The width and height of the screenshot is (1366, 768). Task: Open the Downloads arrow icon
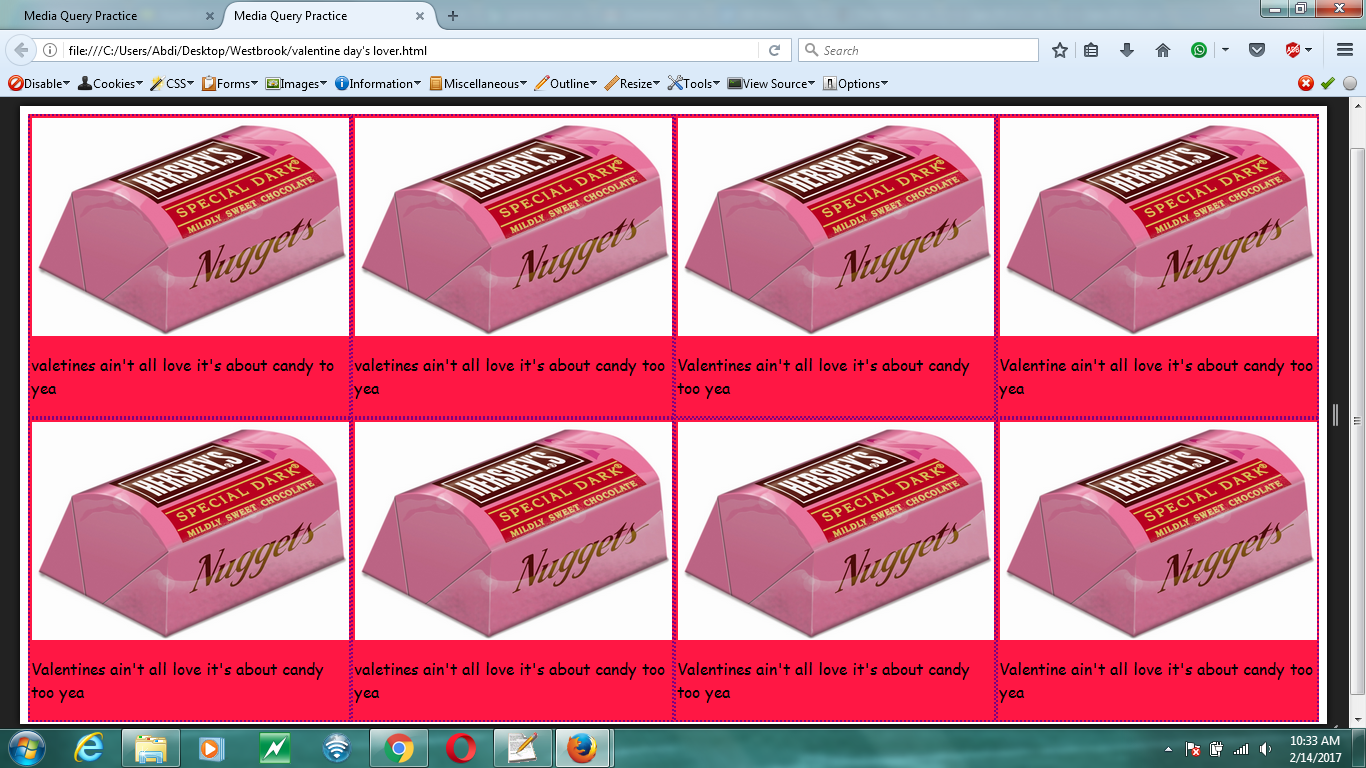[1127, 50]
